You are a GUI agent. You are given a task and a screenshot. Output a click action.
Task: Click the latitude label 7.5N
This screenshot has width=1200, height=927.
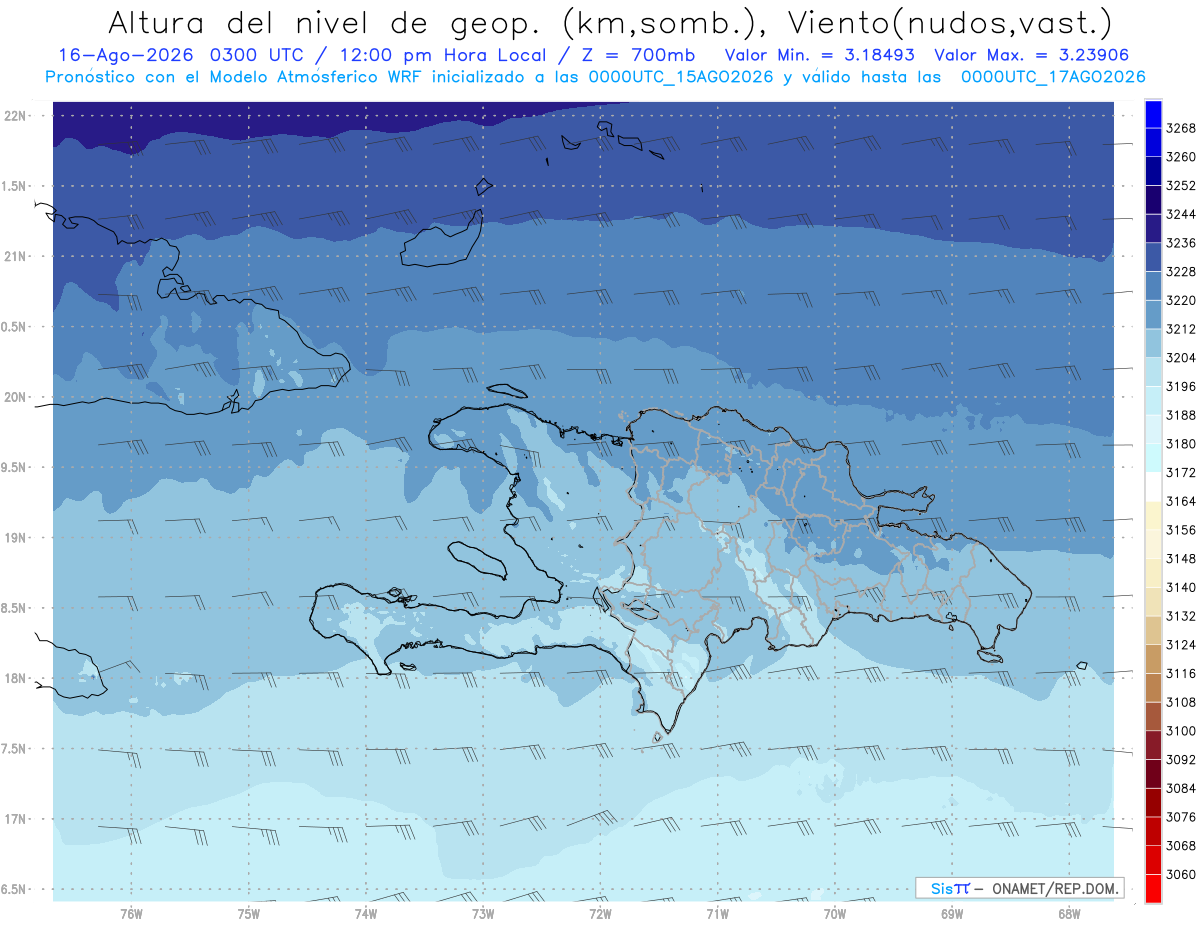pyautogui.click(x=12, y=749)
